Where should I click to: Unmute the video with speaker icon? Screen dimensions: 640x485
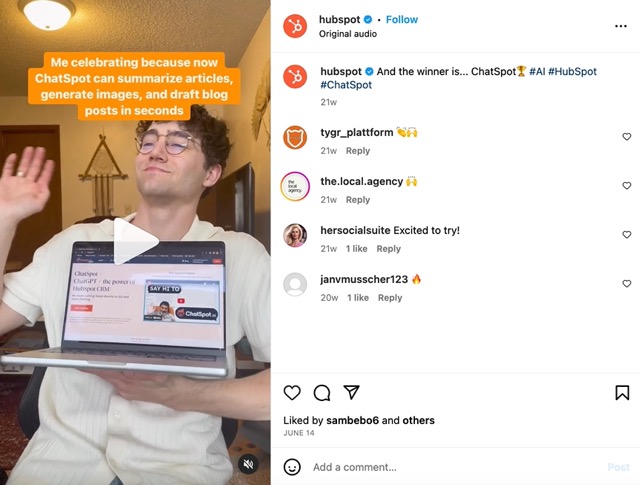(x=248, y=464)
